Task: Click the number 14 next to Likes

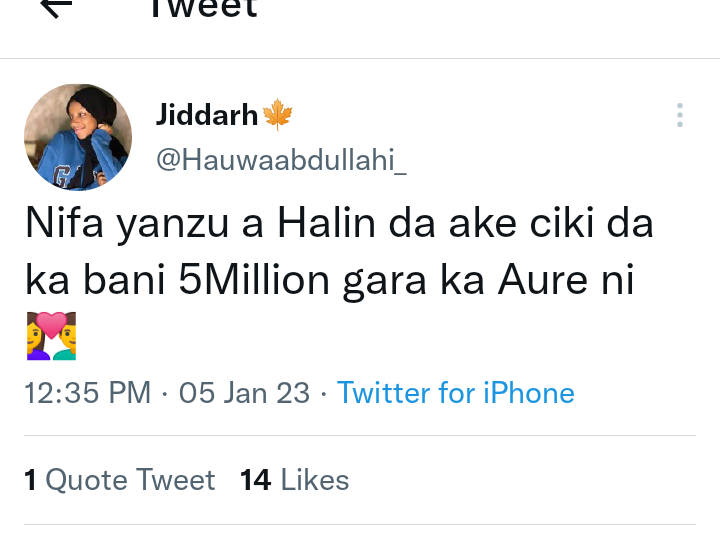Action: point(256,480)
